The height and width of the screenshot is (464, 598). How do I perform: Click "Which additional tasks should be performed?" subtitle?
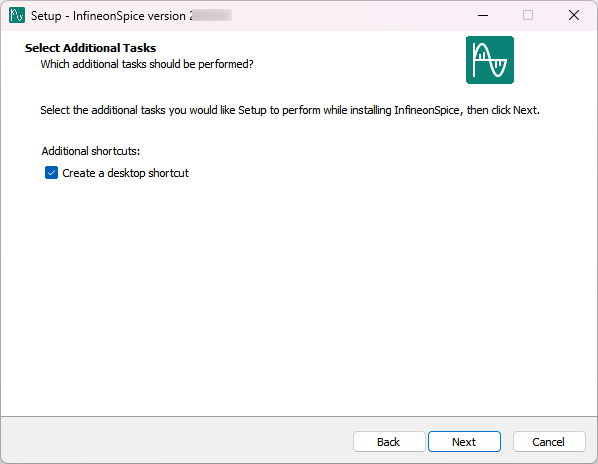(147, 64)
